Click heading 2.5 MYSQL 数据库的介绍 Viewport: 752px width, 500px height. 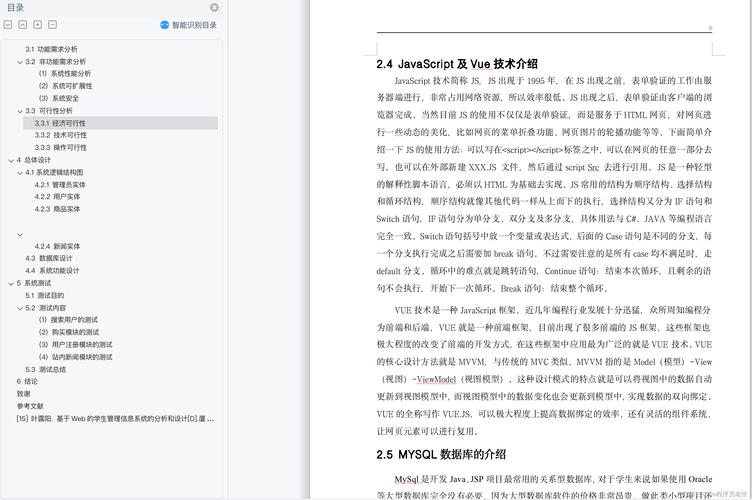pos(441,454)
